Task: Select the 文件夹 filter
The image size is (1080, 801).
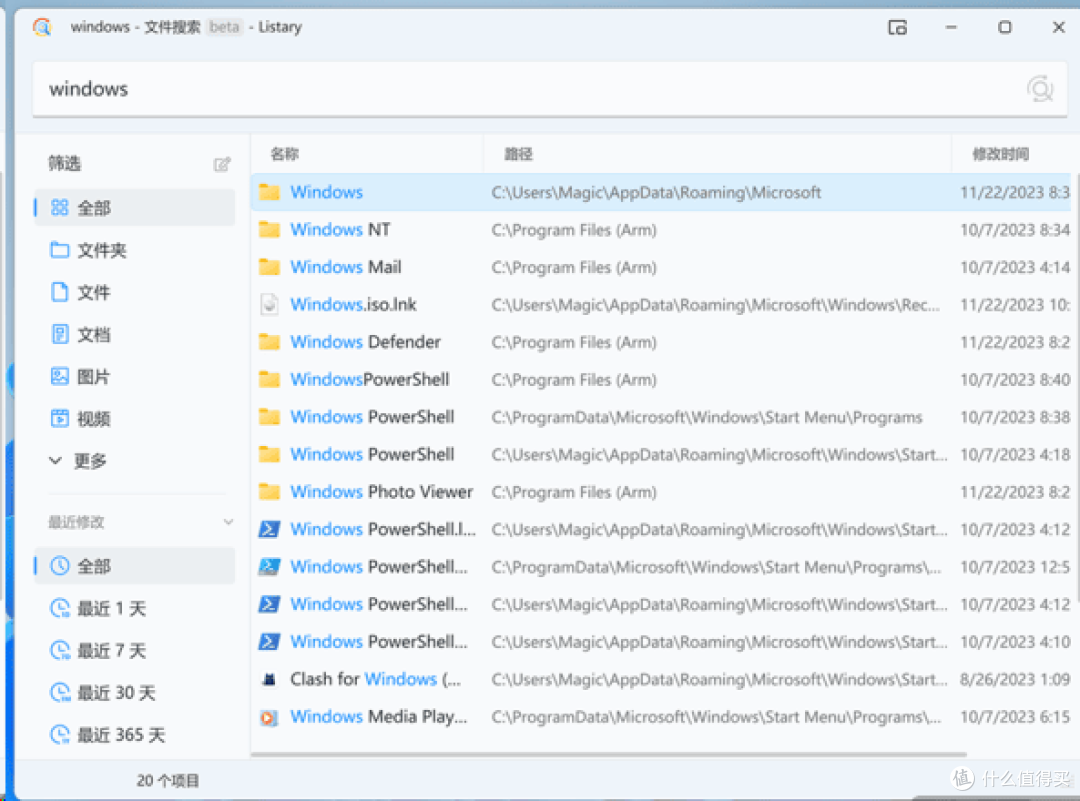Action: (135, 250)
